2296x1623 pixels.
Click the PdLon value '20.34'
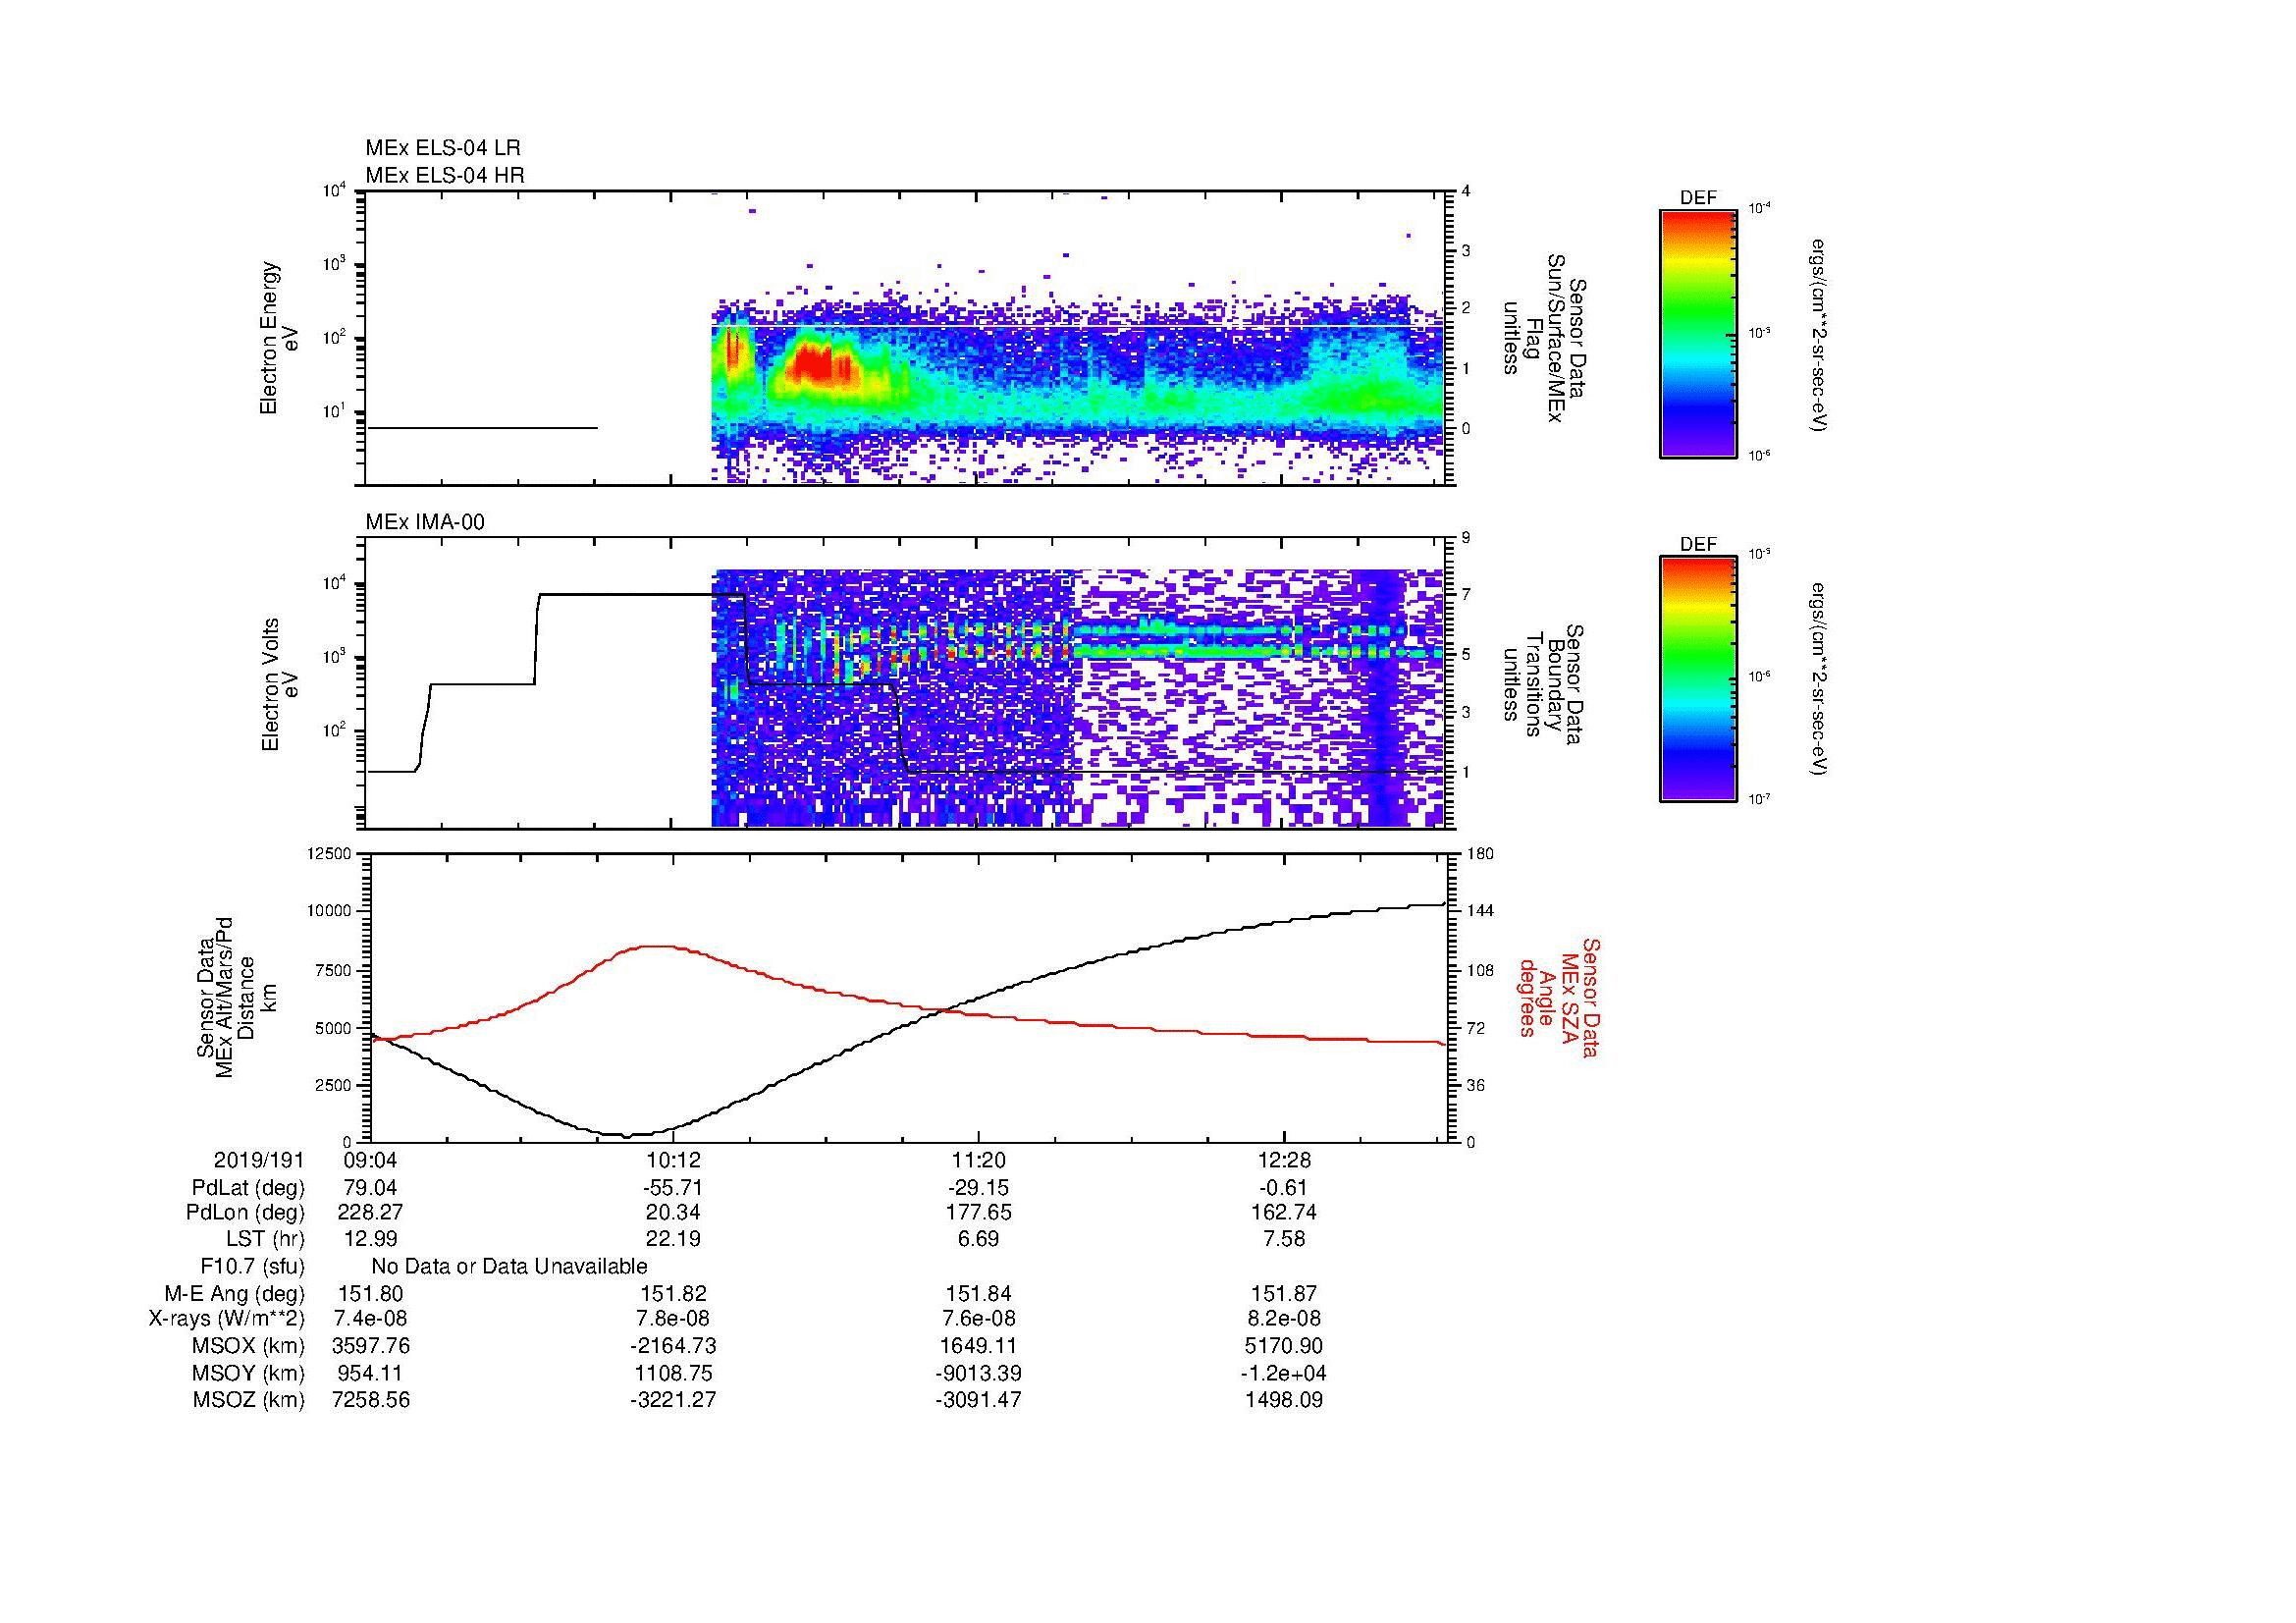[x=673, y=1213]
